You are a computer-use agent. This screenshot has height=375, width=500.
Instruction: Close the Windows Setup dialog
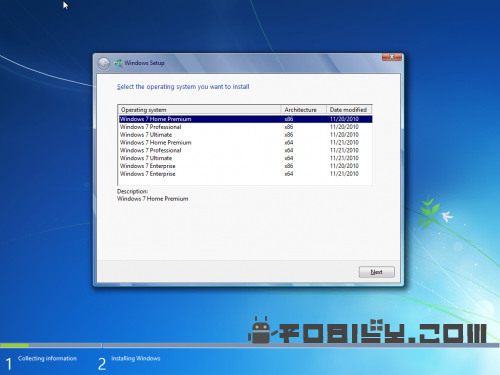[392, 57]
